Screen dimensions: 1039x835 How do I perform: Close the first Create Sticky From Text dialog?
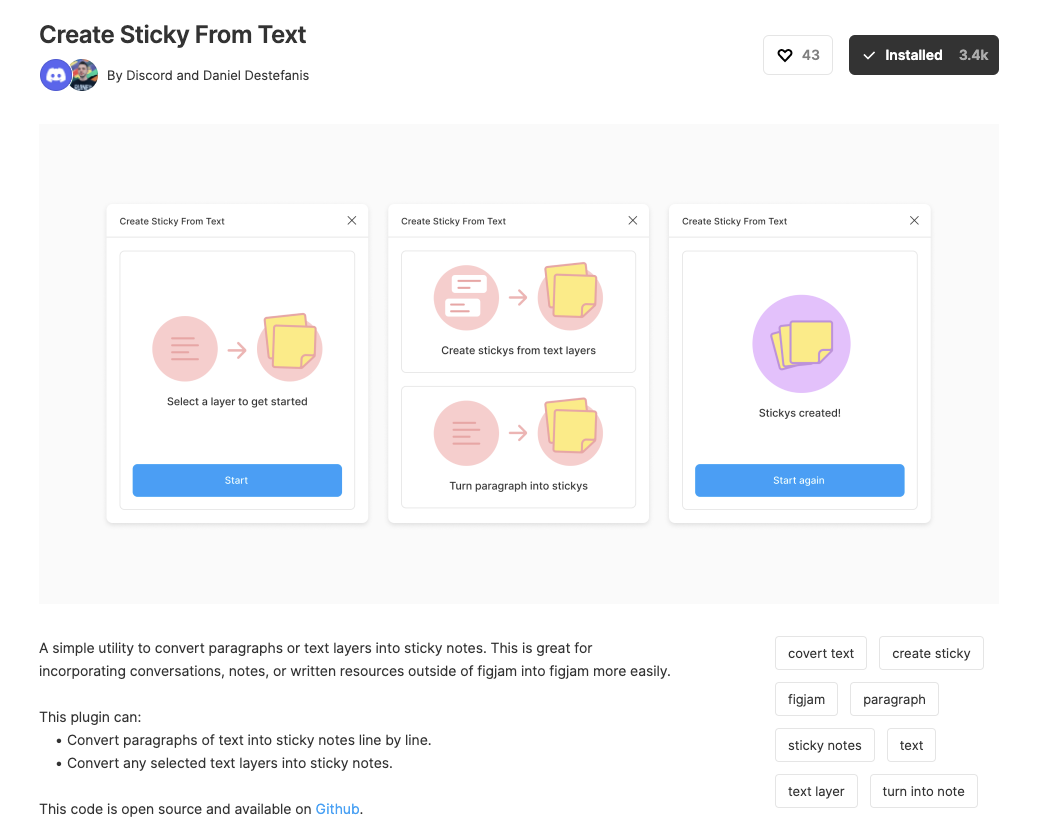coord(351,220)
